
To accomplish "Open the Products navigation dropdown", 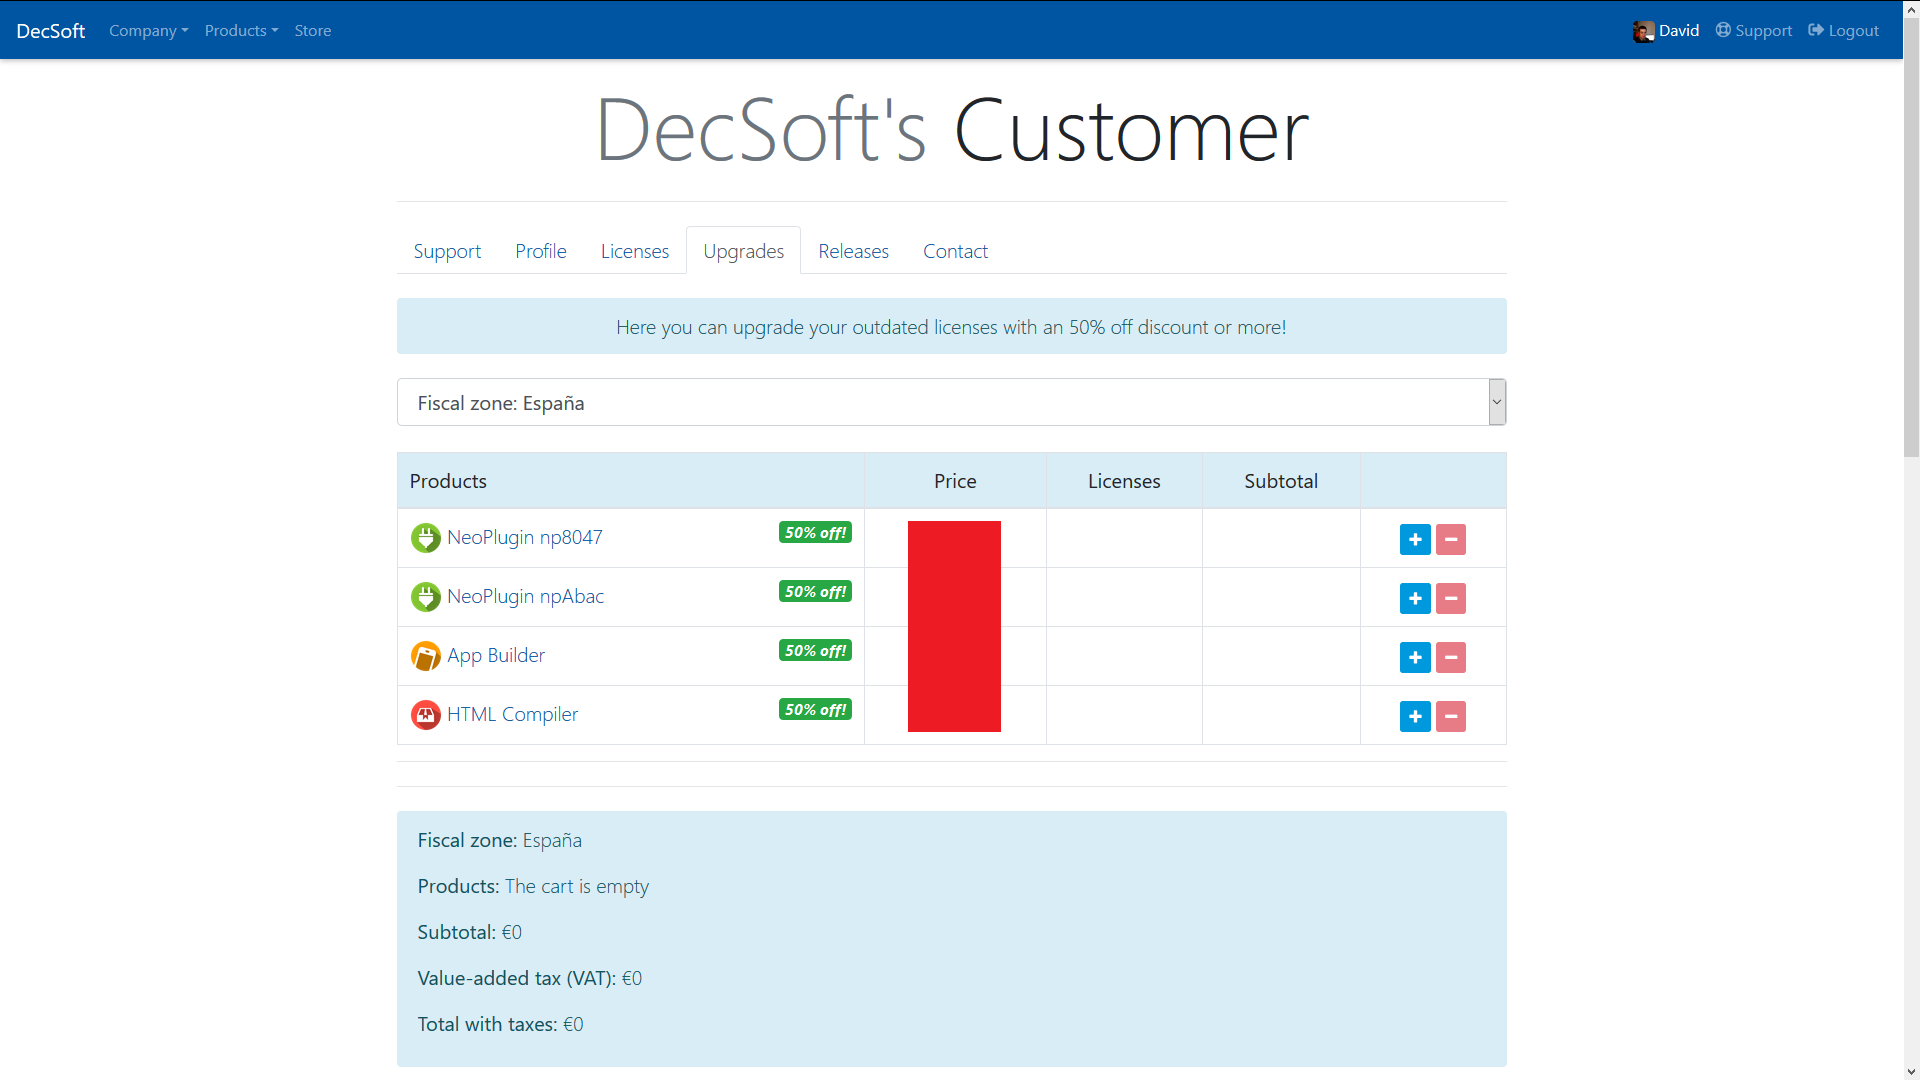I will 241,29.
